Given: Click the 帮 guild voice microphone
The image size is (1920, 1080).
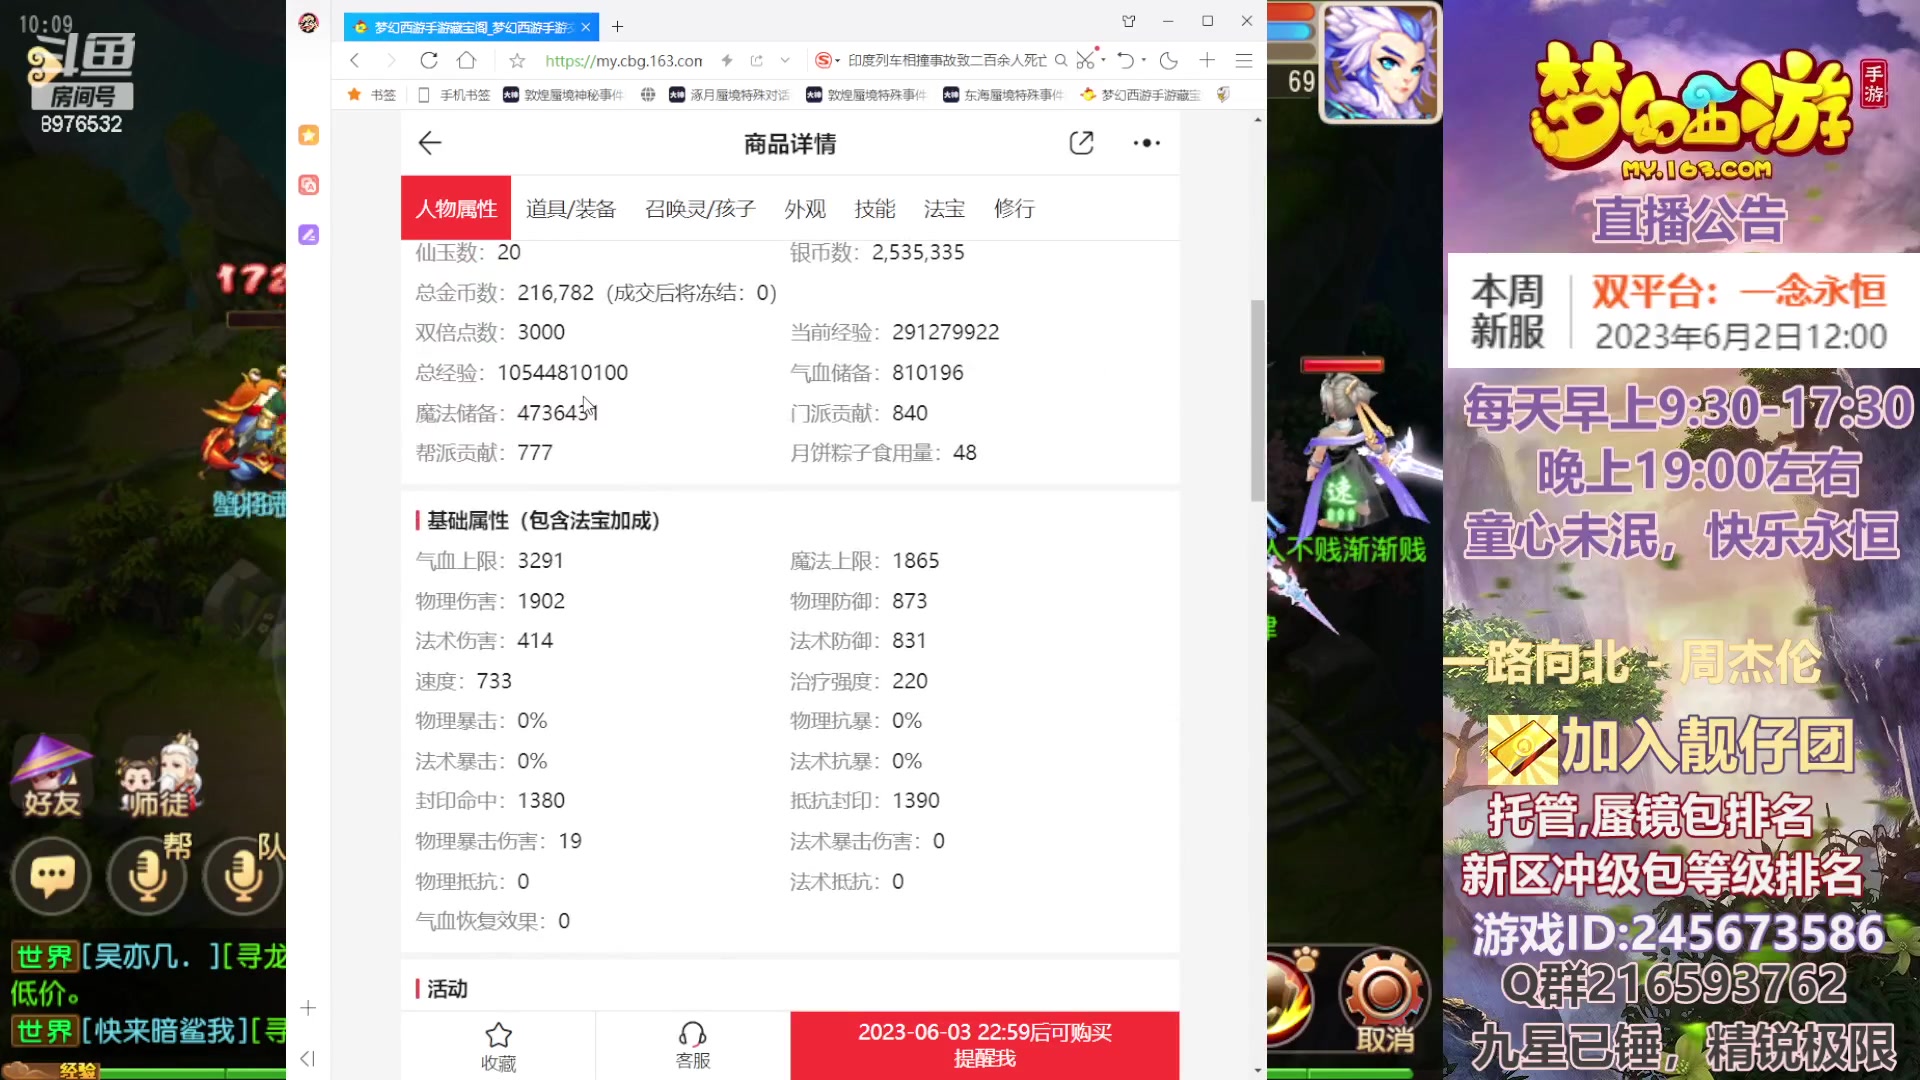Looking at the screenshot, I should coord(148,877).
